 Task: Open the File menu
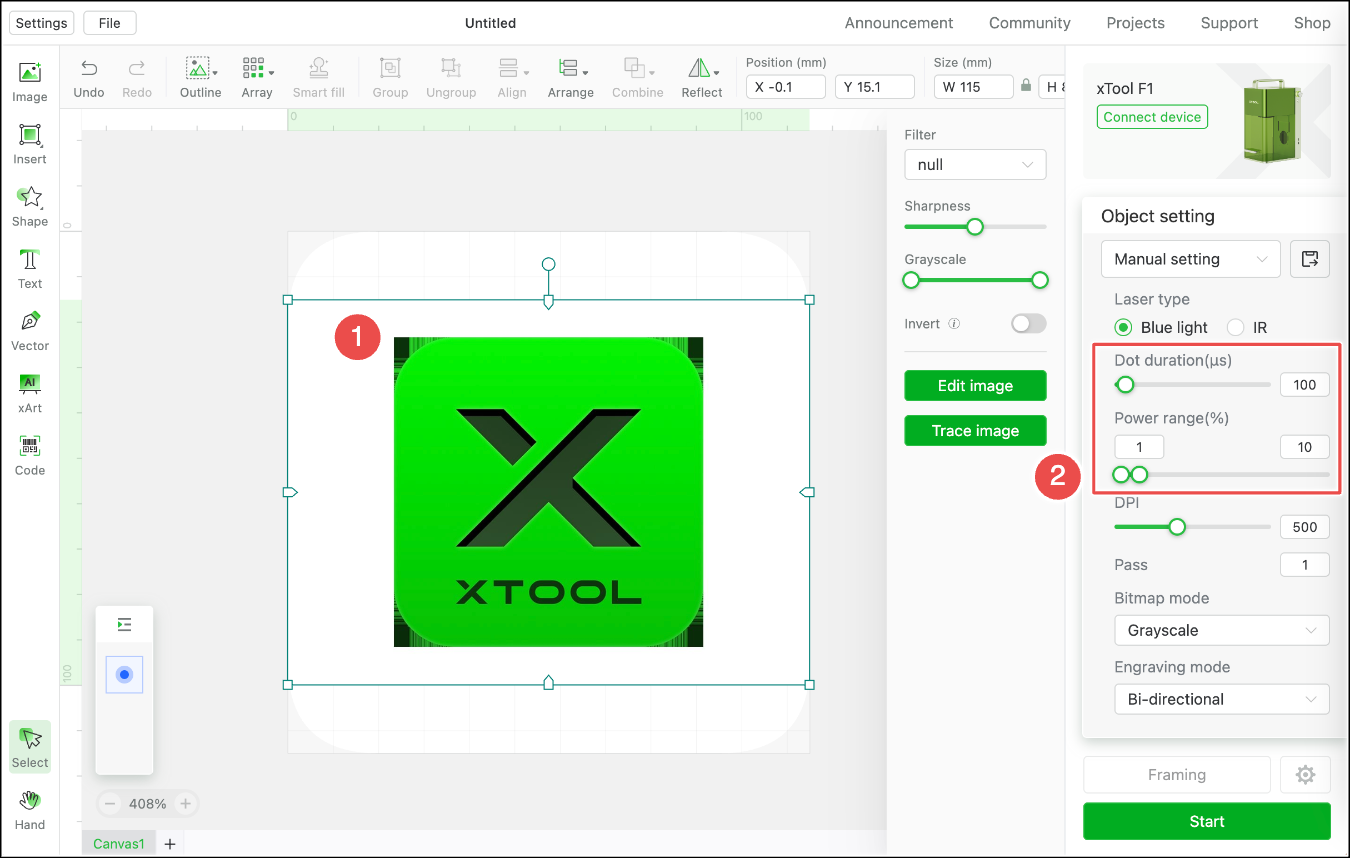[110, 23]
